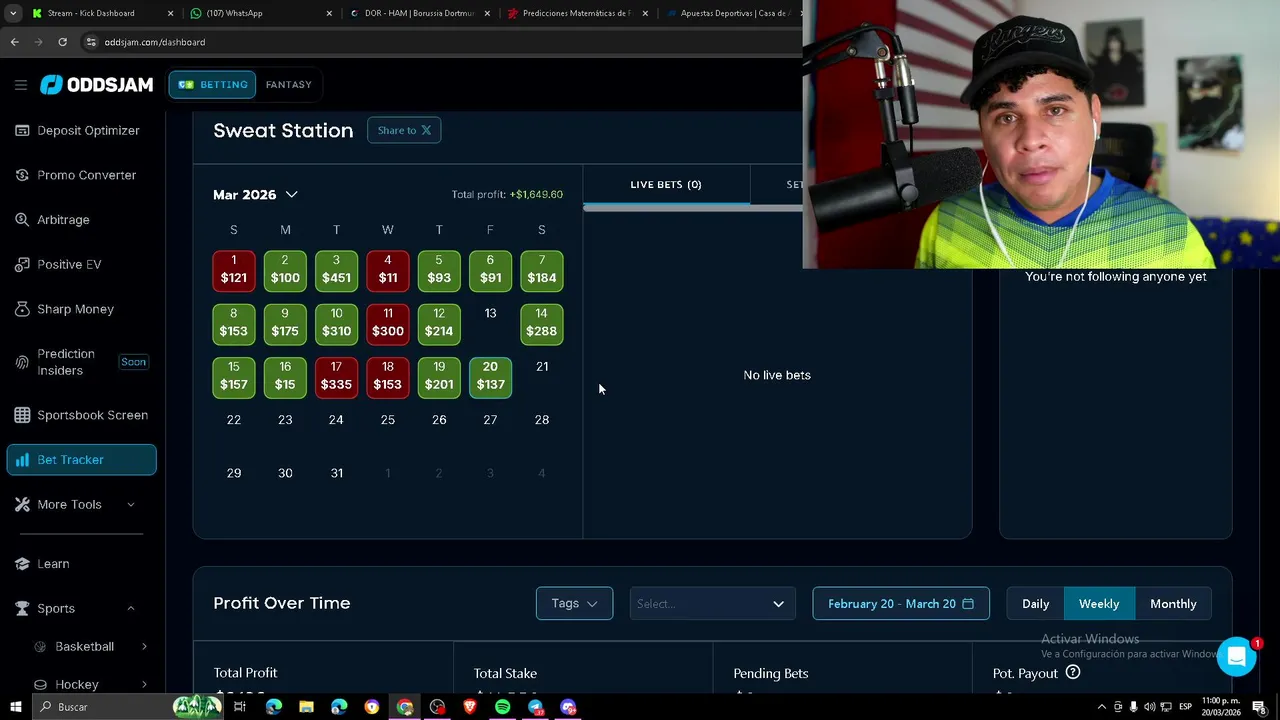Click empty date 13 in the calendar
The height and width of the screenshot is (720, 1280).
pyautogui.click(x=490, y=313)
